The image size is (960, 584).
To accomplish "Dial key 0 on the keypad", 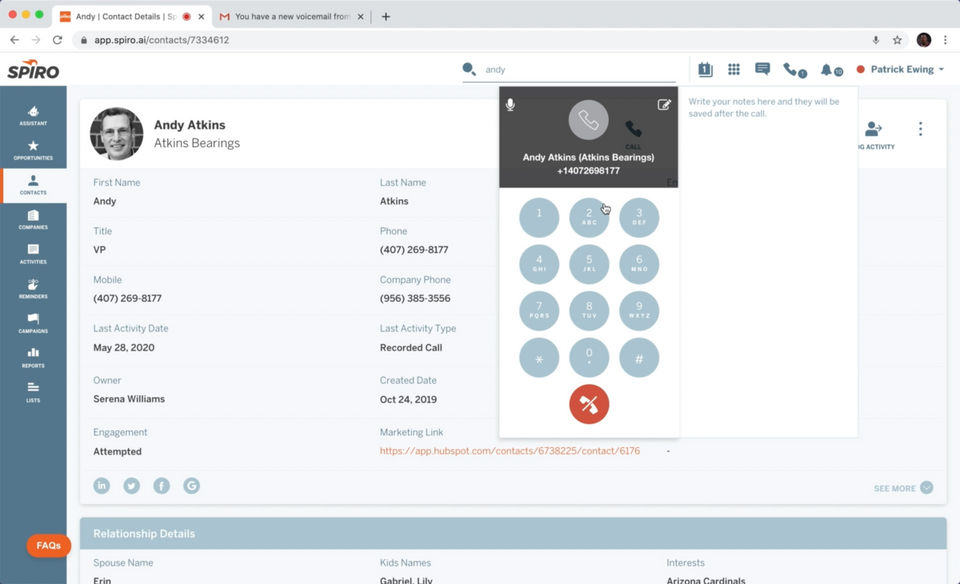I will pos(589,358).
